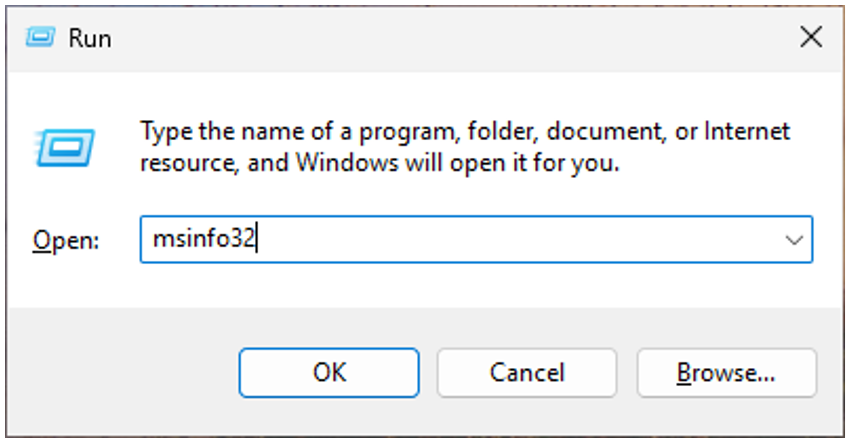Click the word "document" in the description
Image resolution: width=846 pixels, height=440 pixels.
pyautogui.click(x=589, y=132)
